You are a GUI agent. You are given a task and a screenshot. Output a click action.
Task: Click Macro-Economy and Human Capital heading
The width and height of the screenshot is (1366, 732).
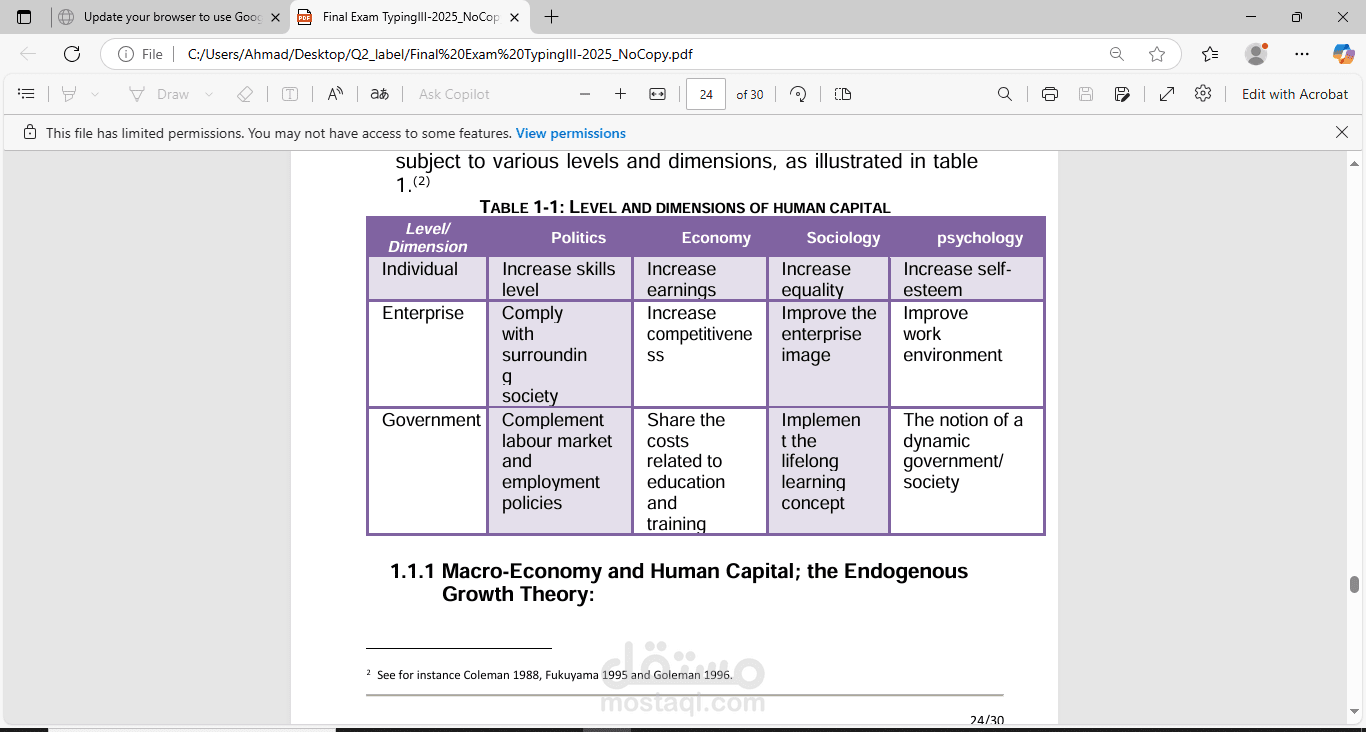pos(679,582)
